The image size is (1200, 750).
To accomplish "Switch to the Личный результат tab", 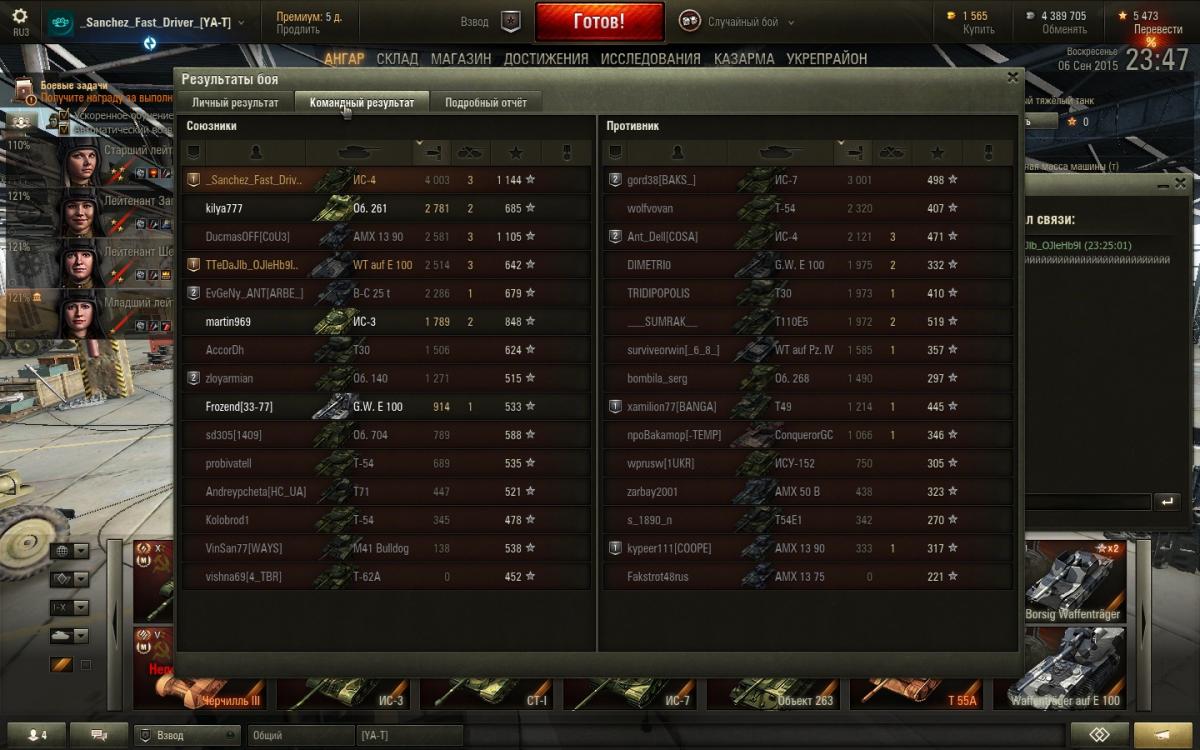I will coord(236,102).
